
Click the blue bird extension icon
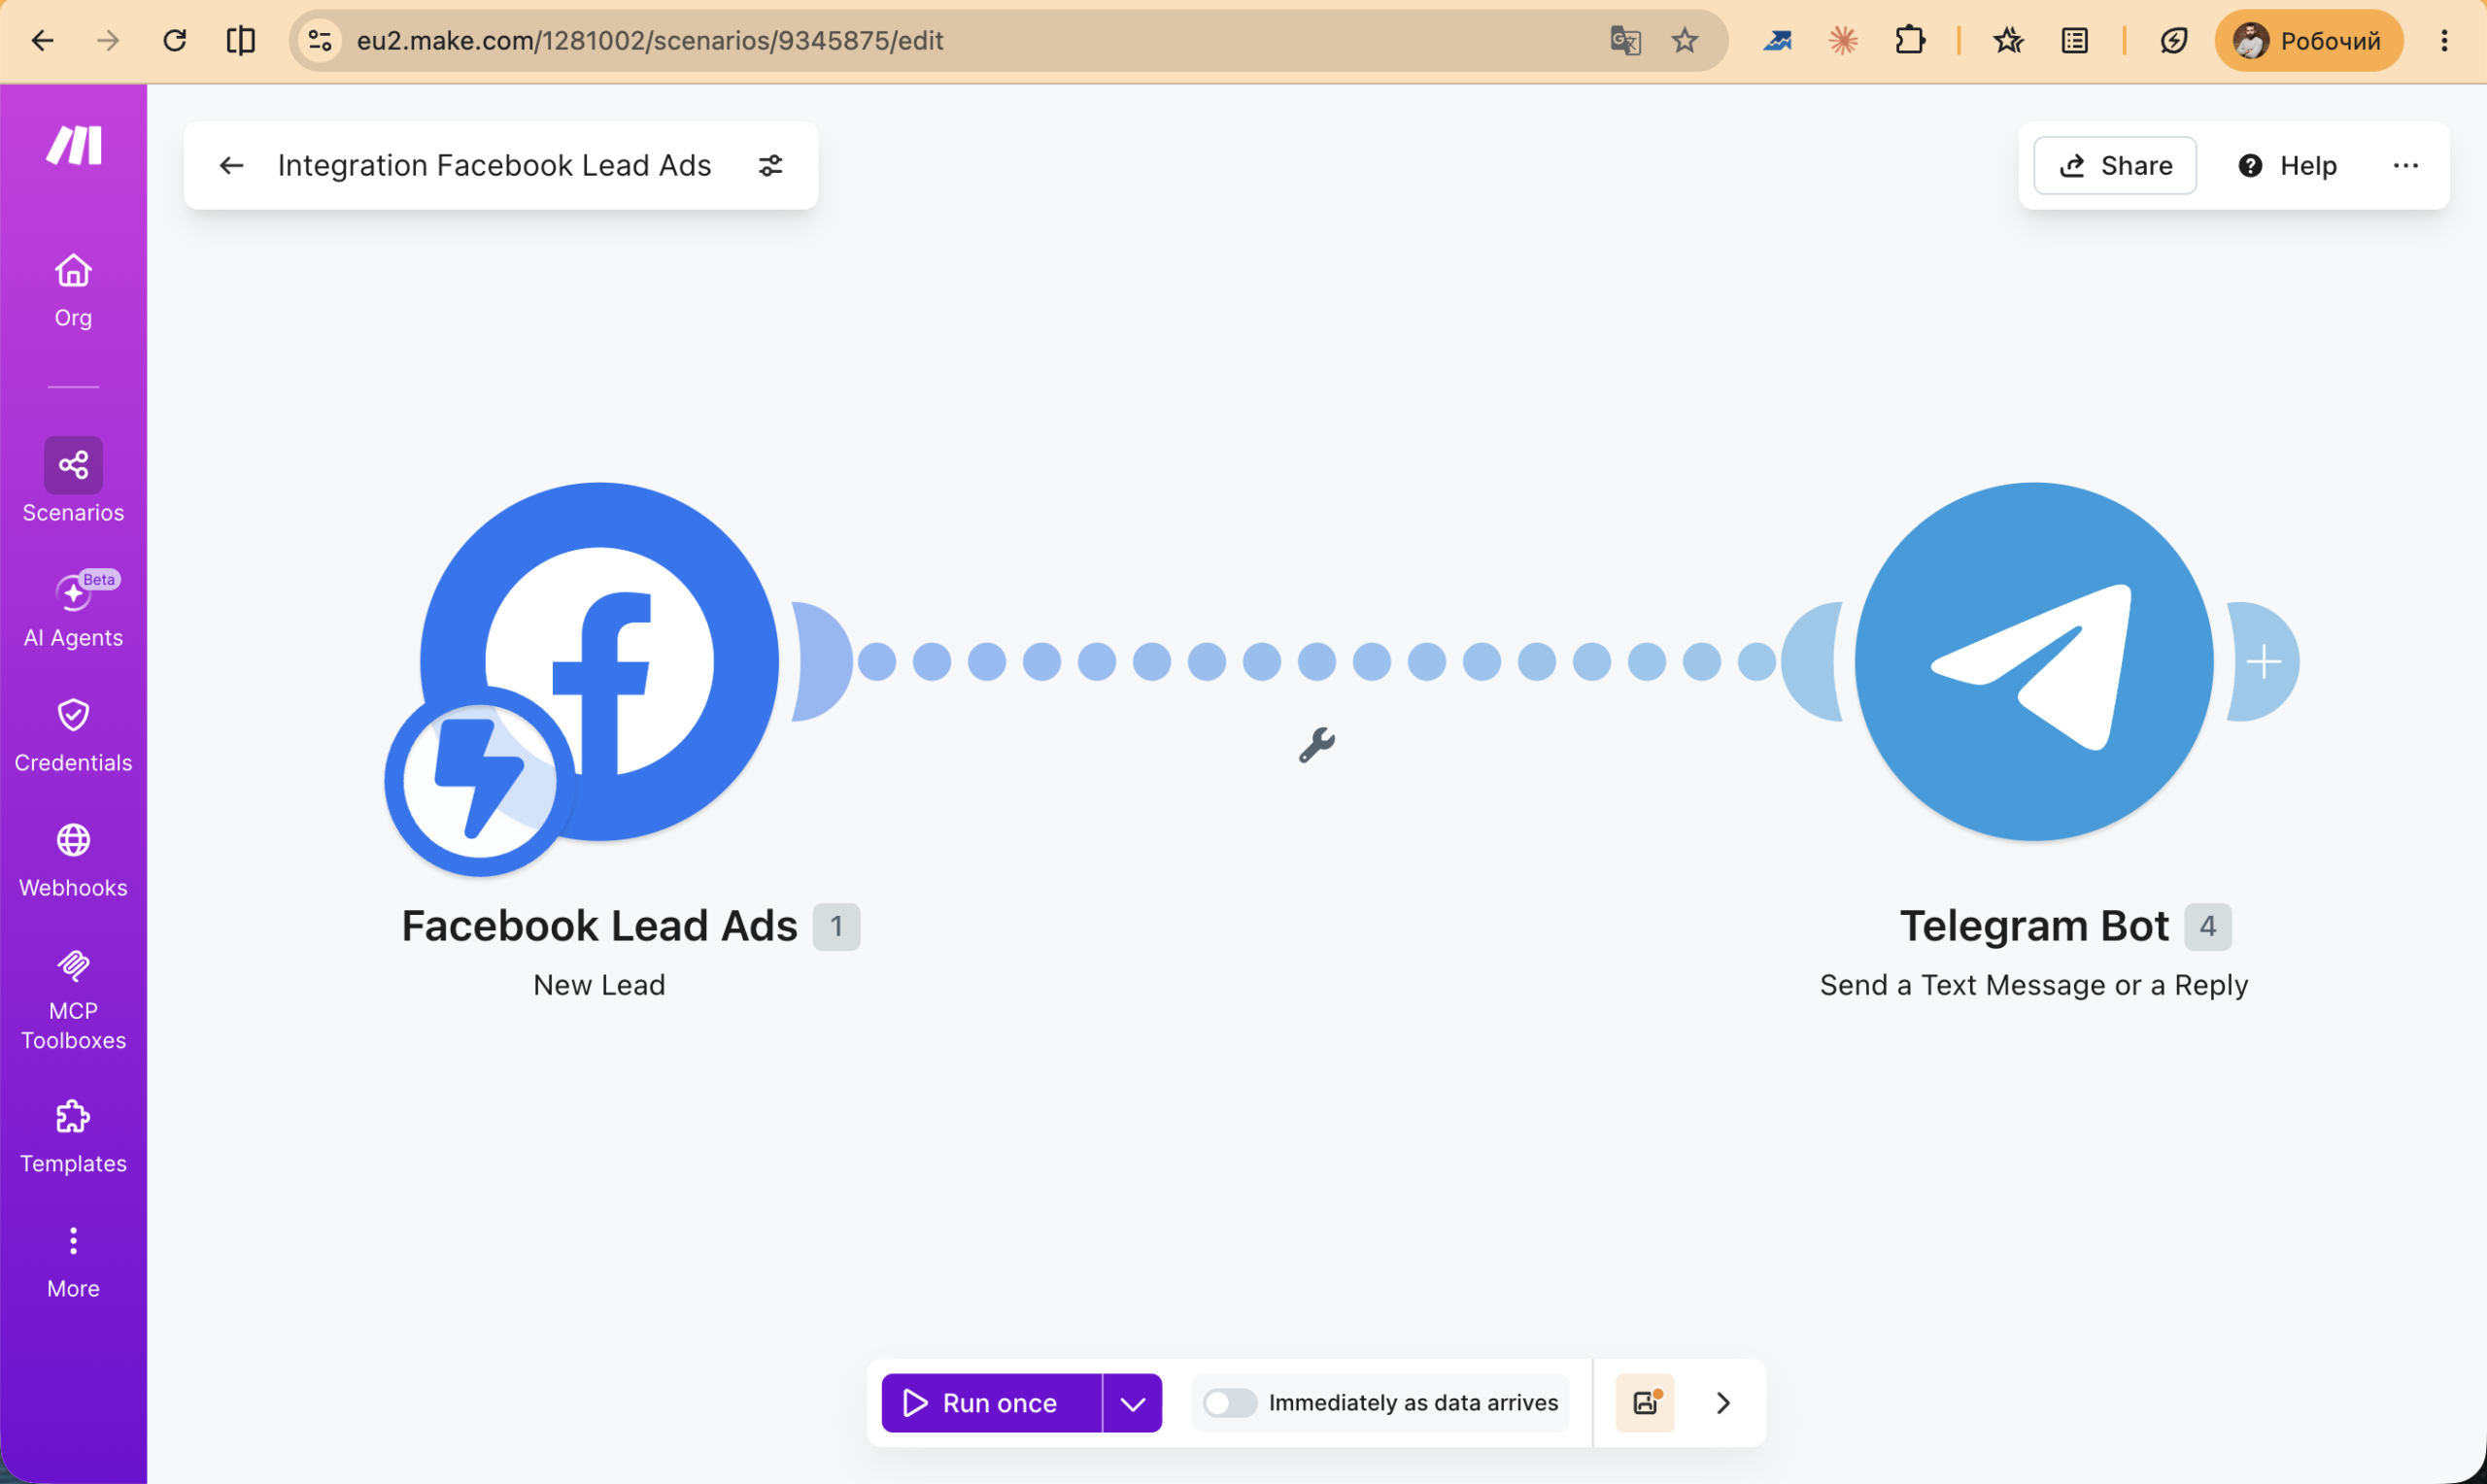point(1777,41)
